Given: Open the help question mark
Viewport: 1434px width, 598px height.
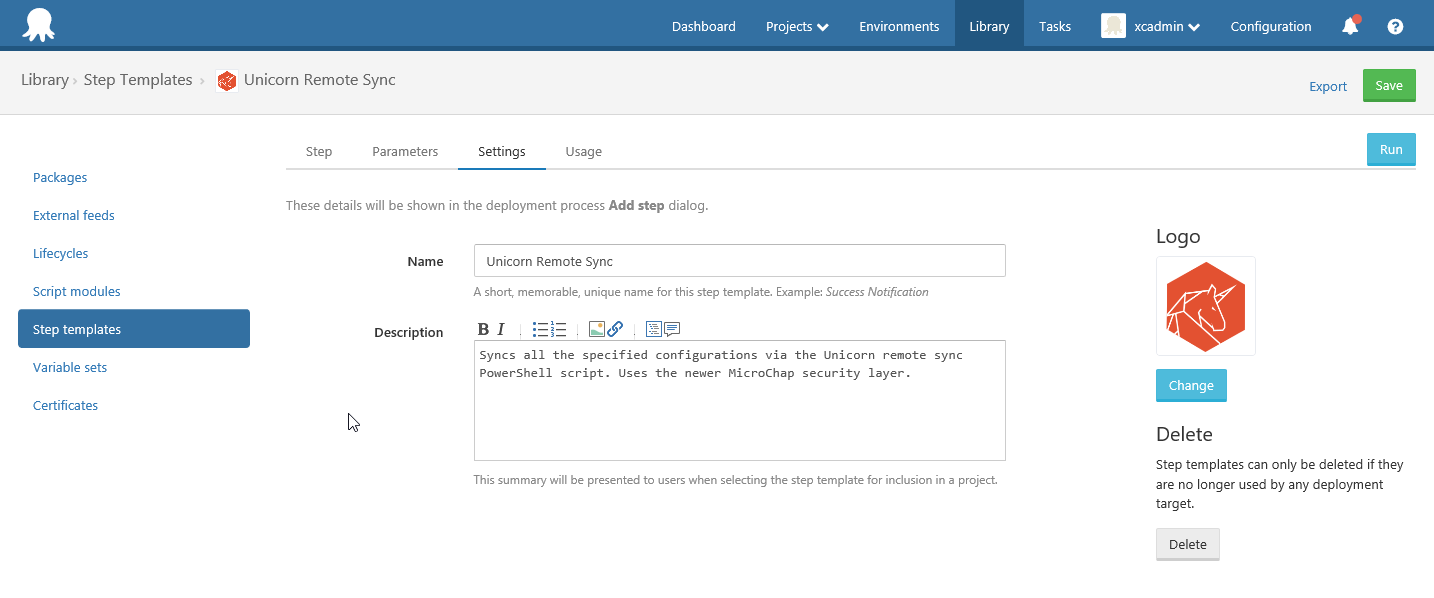Looking at the screenshot, I should pos(1395,27).
